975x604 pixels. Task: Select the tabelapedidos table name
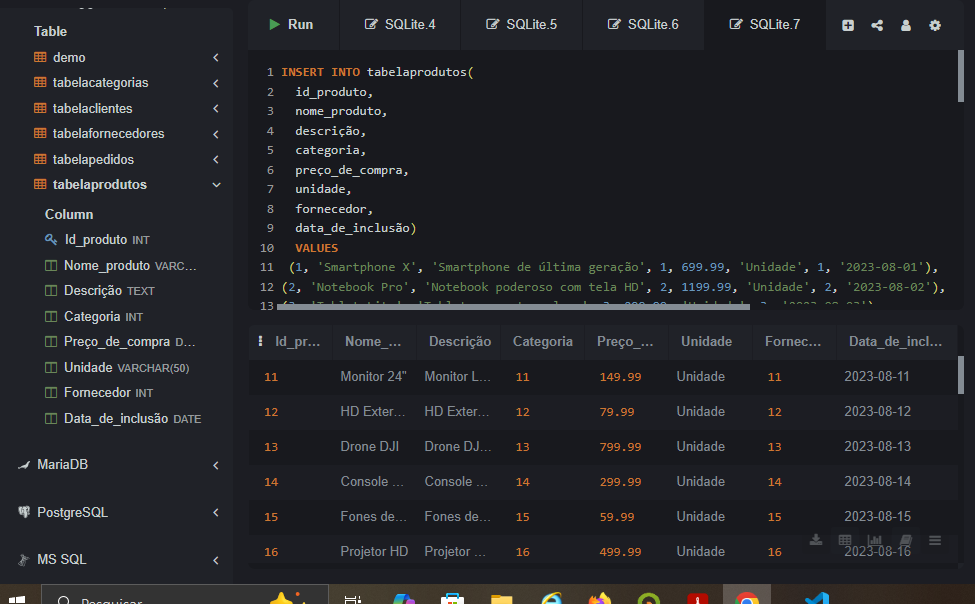(x=93, y=160)
